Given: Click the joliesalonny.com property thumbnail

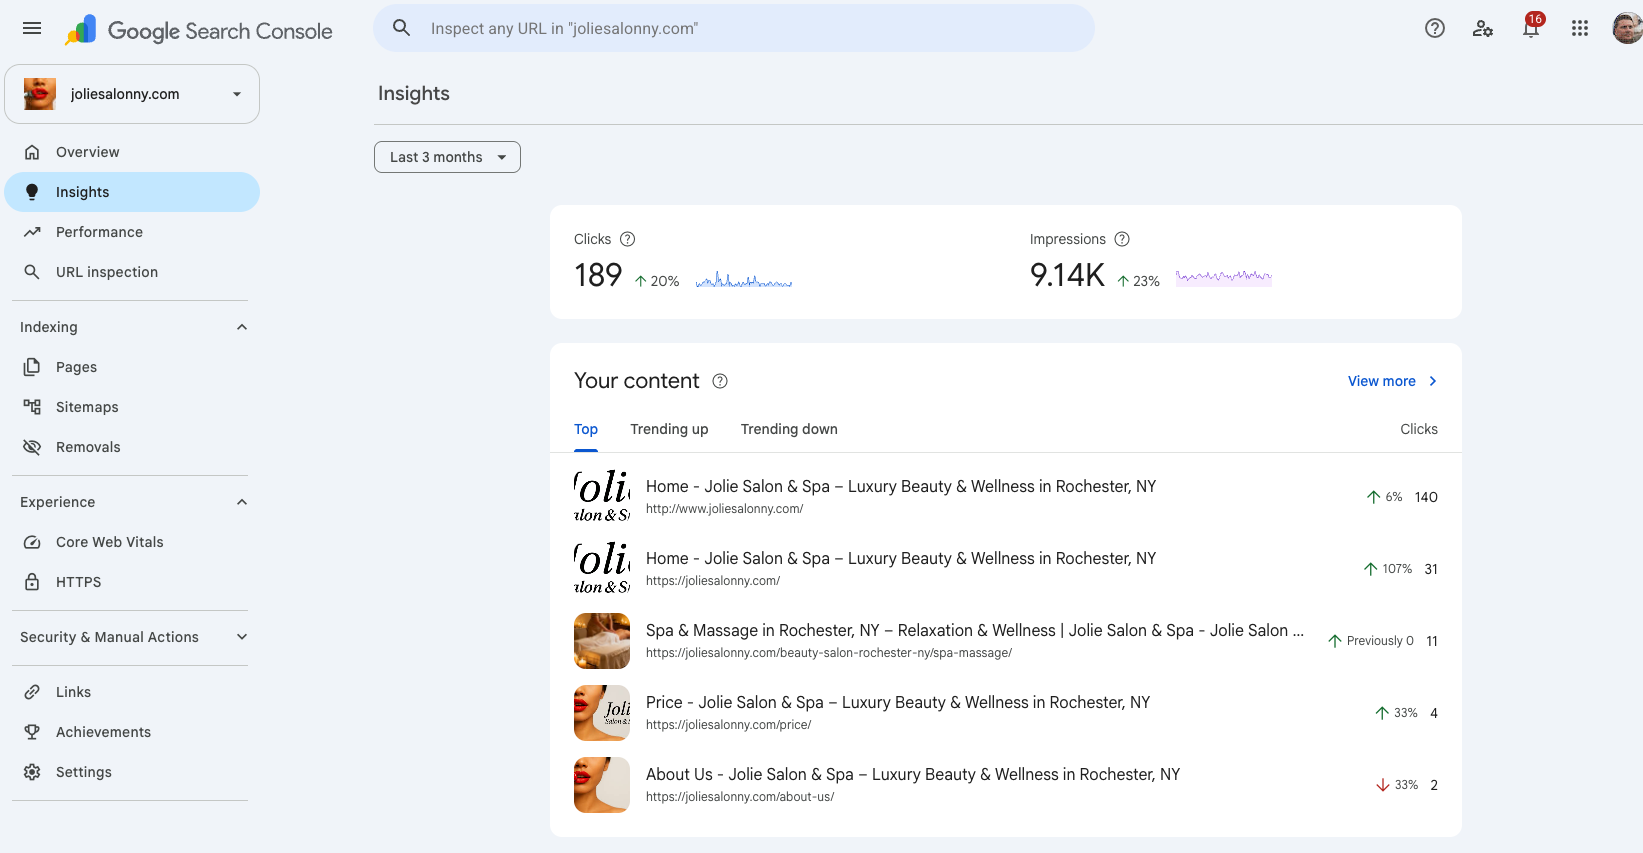Looking at the screenshot, I should point(40,94).
